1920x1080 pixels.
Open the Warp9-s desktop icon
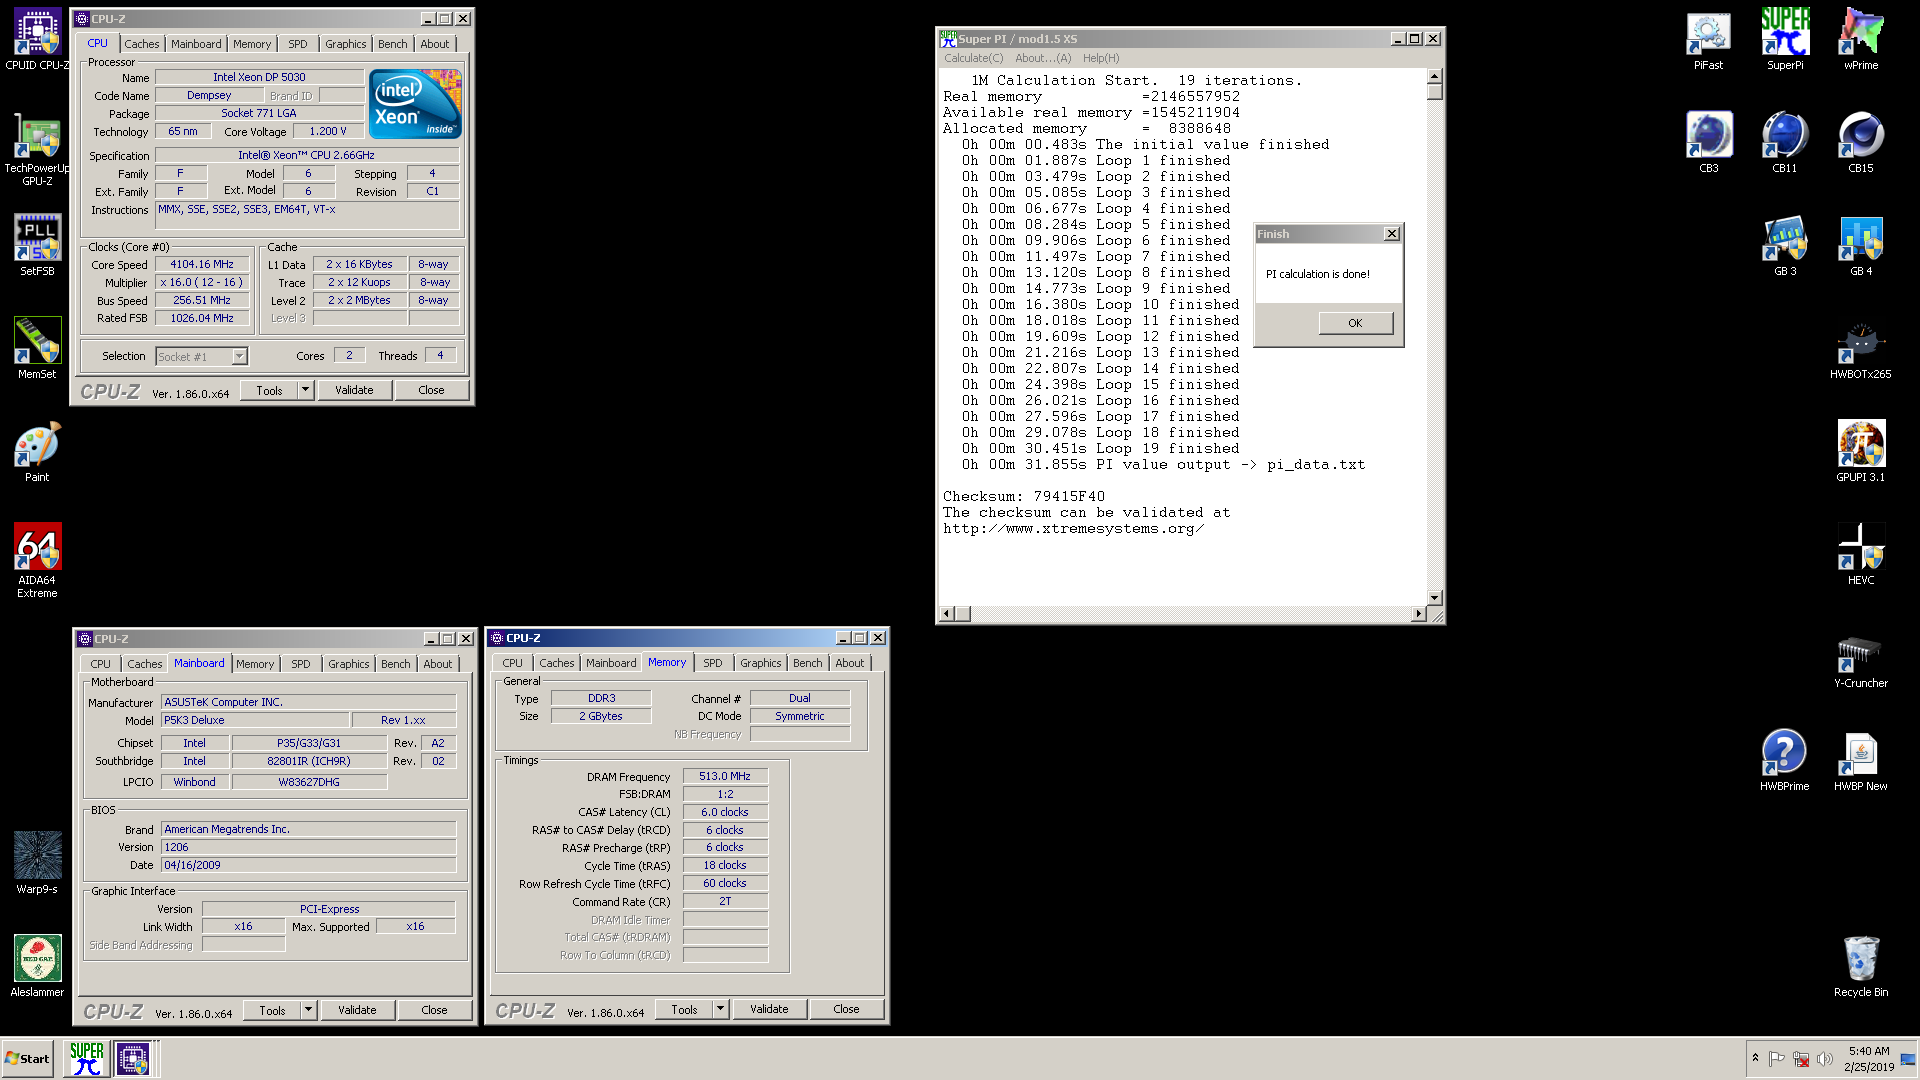[x=37, y=863]
